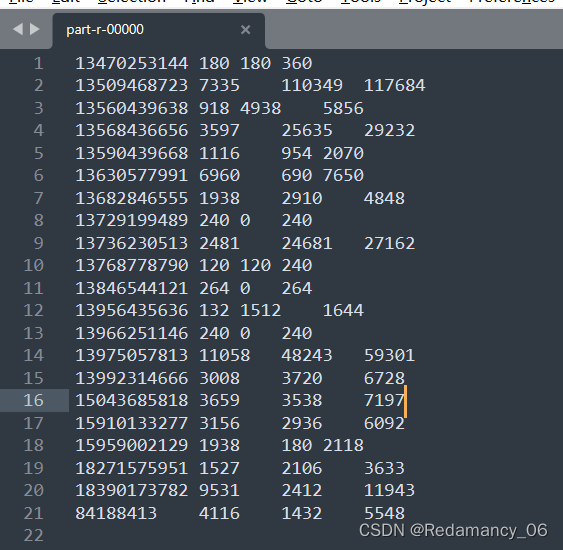Click phone number 13630577991
Viewport: 563px width, 550px height.
[x=131, y=175]
